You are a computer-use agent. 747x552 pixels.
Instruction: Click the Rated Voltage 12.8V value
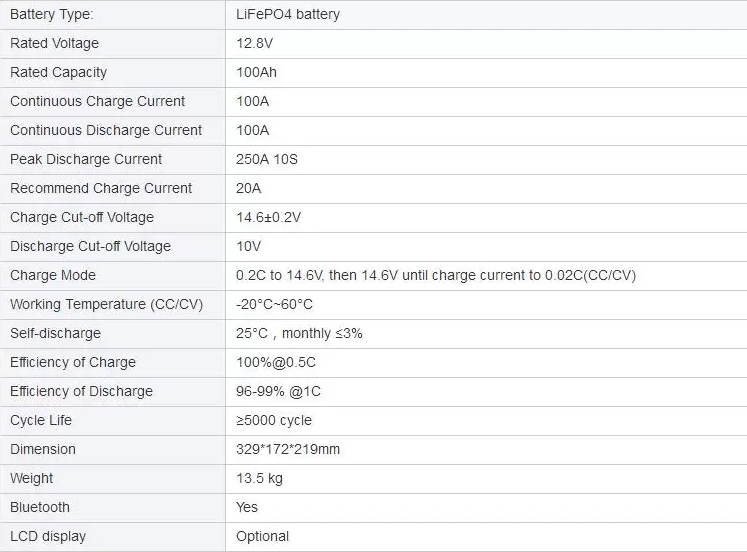point(254,43)
